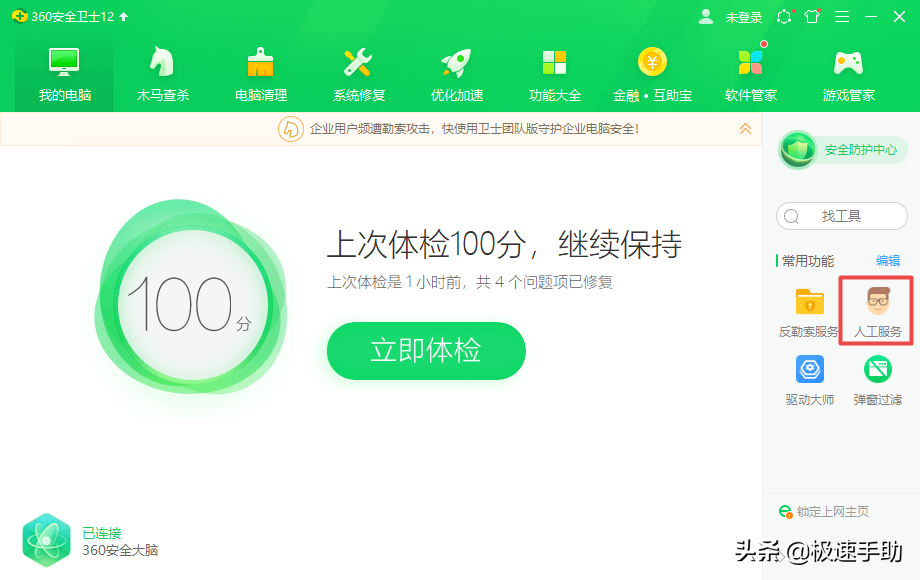Go to 优化加速 optimization tab
The height and width of the screenshot is (580, 920).
click(x=456, y=75)
